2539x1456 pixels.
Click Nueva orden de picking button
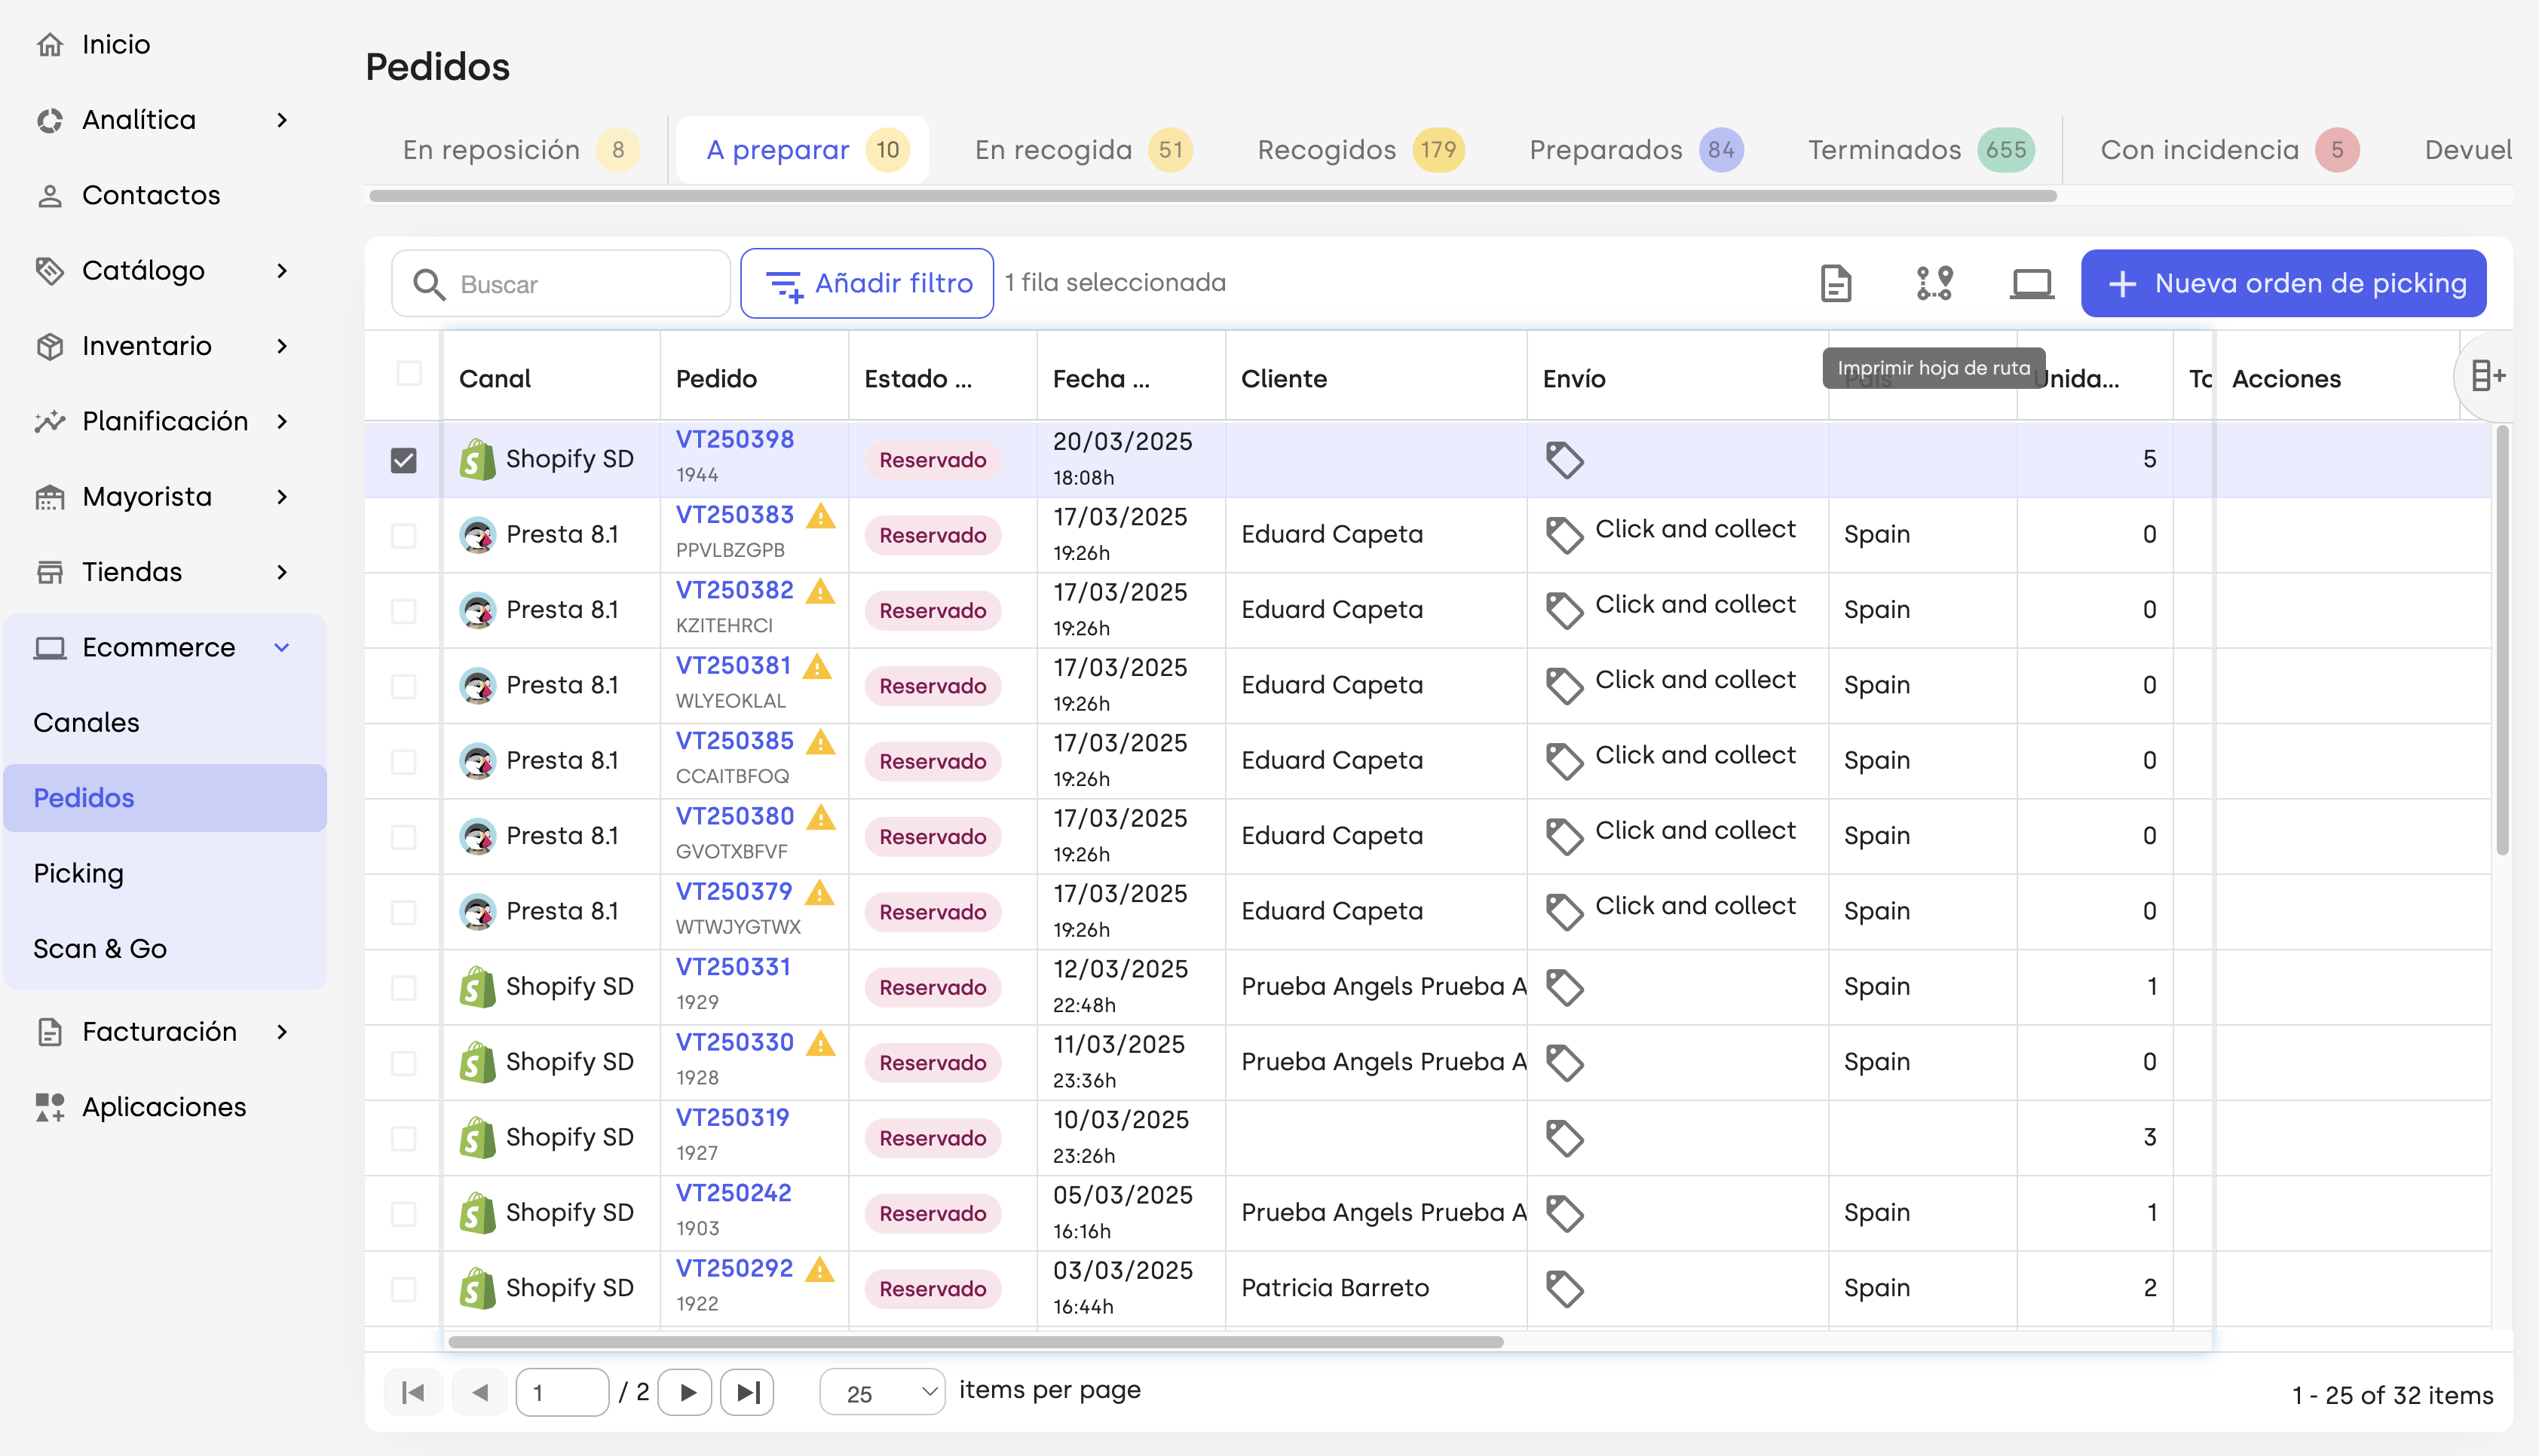2284,284
